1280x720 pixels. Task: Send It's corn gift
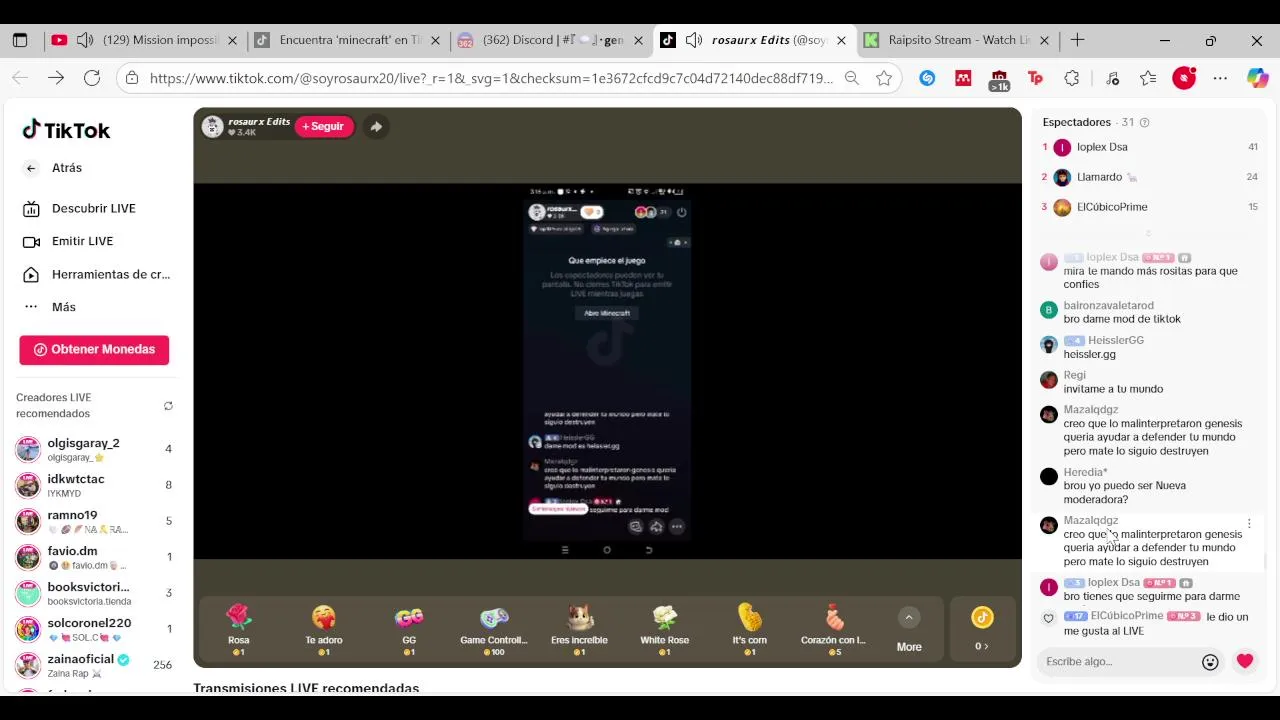[x=750, y=630]
